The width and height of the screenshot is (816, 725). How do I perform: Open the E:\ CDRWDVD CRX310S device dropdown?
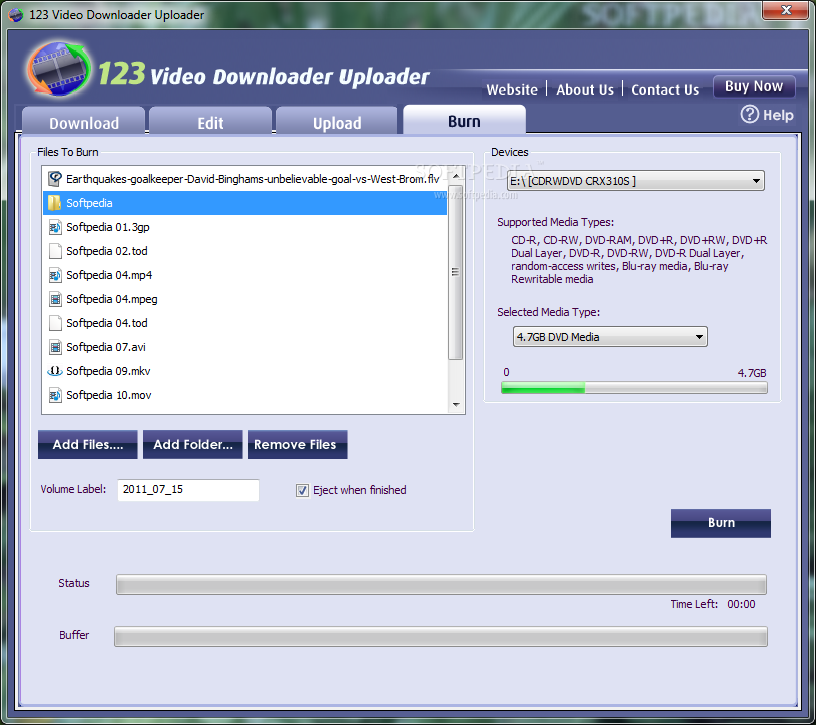(635, 181)
